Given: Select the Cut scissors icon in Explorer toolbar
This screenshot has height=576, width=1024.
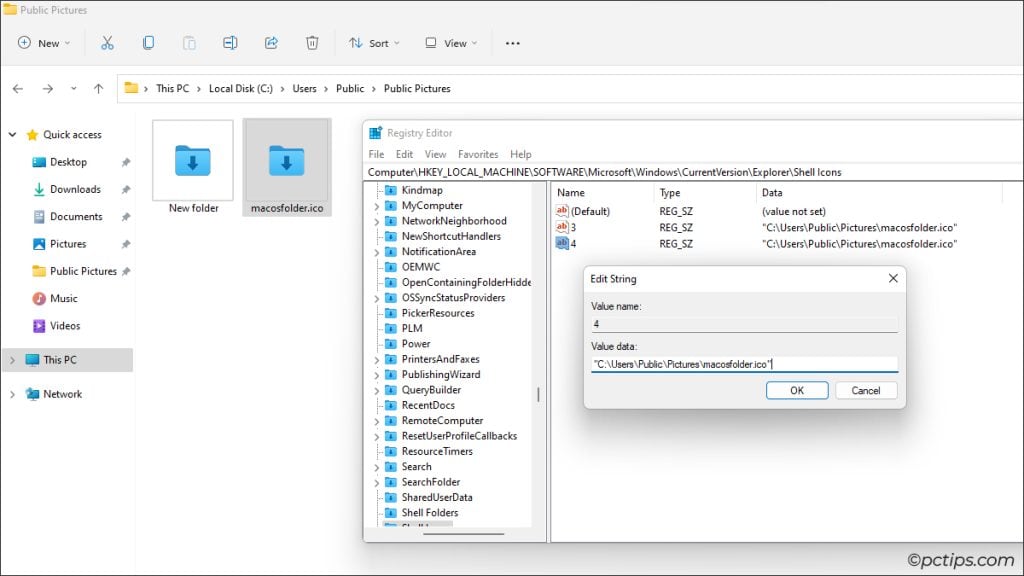Looking at the screenshot, I should point(107,43).
